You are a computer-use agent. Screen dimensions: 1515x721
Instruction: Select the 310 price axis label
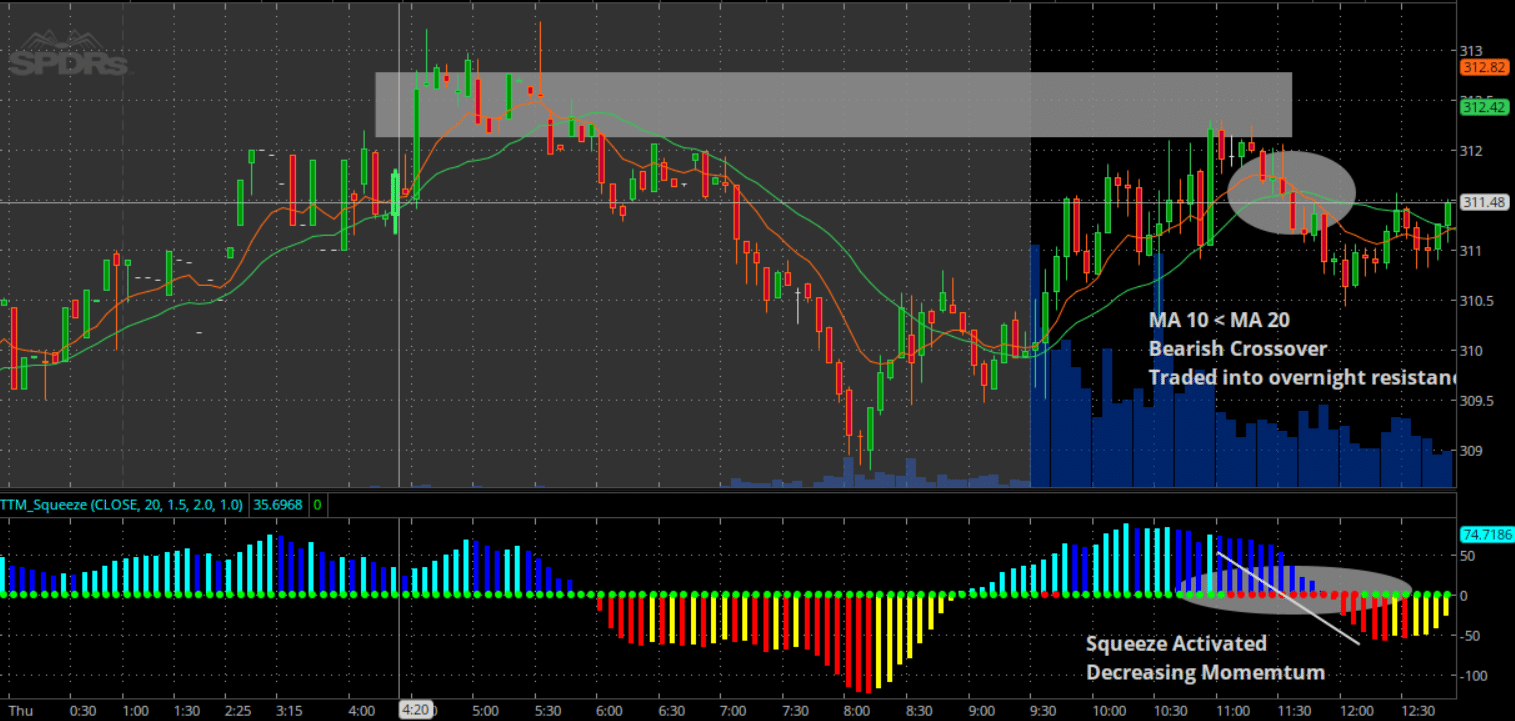pyautogui.click(x=1470, y=350)
